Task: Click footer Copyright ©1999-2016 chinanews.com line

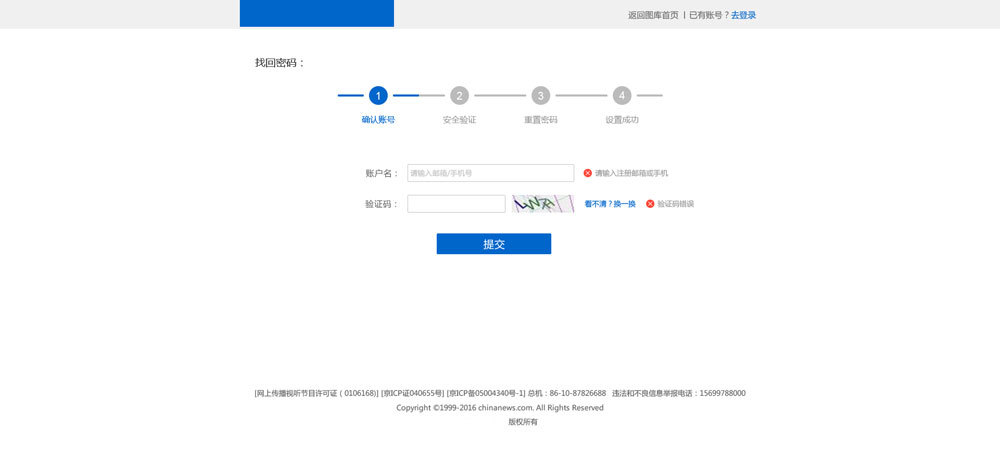Action: [x=499, y=408]
